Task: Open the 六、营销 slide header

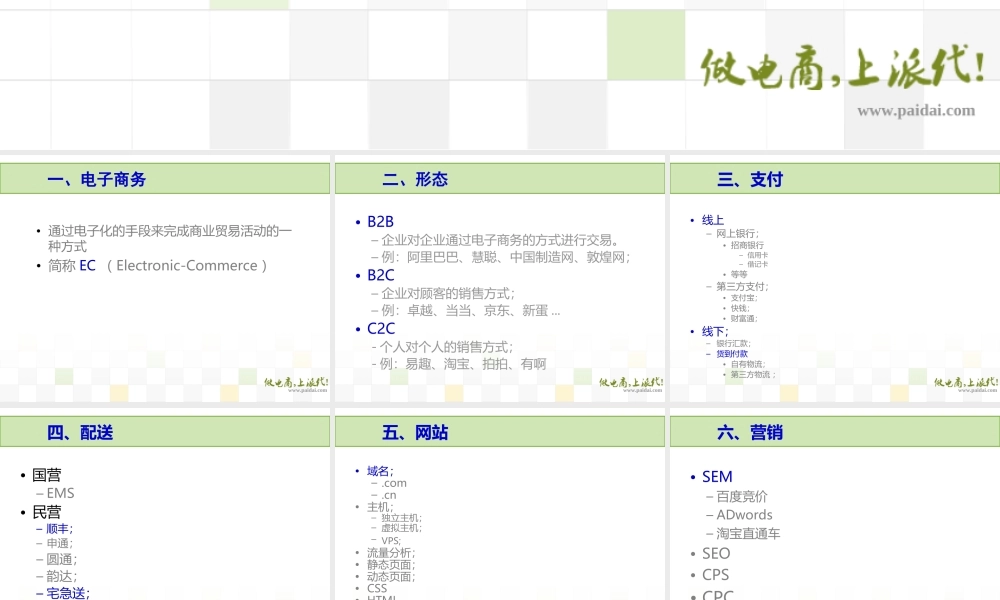Action: 835,431
